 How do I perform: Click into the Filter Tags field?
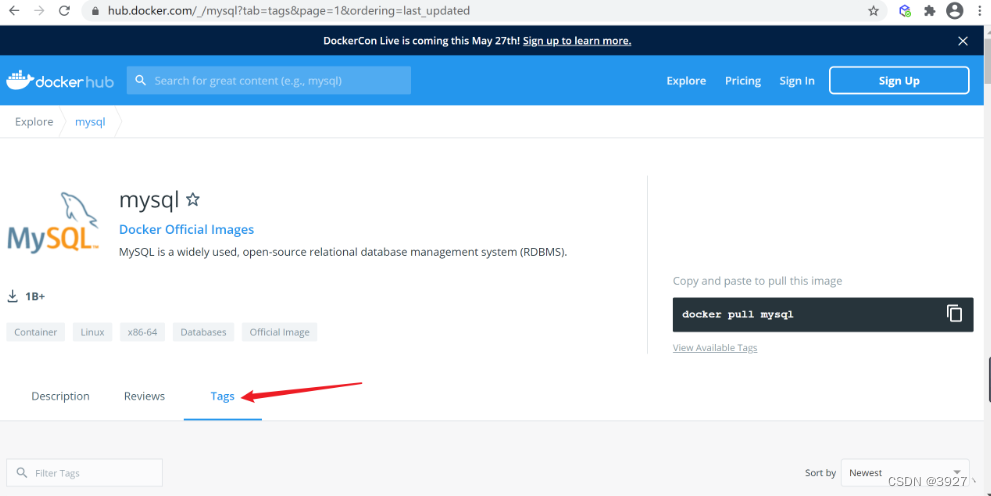click(85, 473)
